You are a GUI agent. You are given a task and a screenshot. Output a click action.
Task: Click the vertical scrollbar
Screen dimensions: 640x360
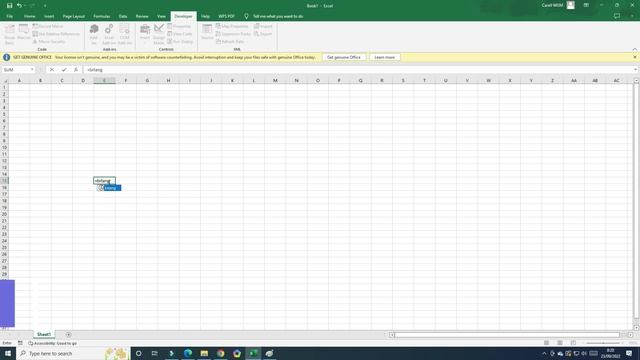(x=636, y=202)
